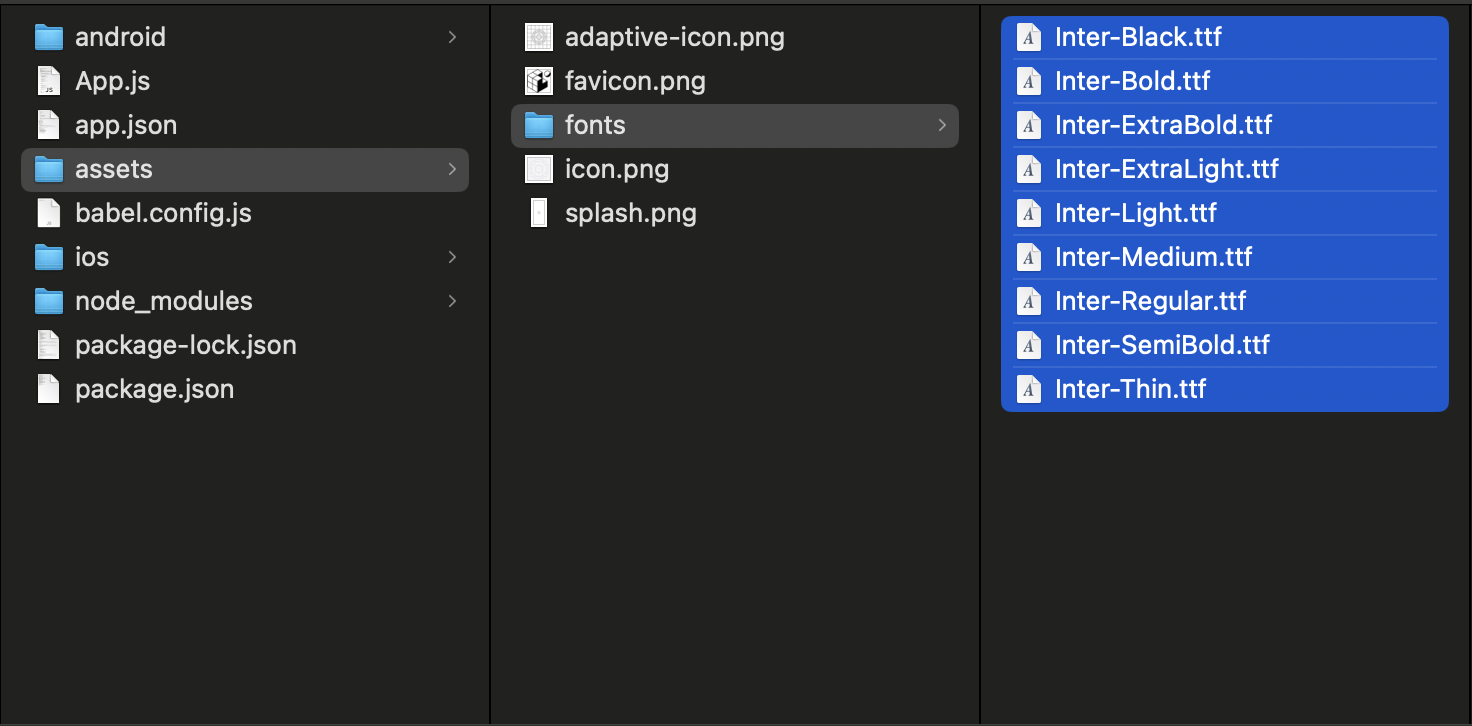Select the app.json file
Screen dimensions: 1472x726
(x=125, y=125)
